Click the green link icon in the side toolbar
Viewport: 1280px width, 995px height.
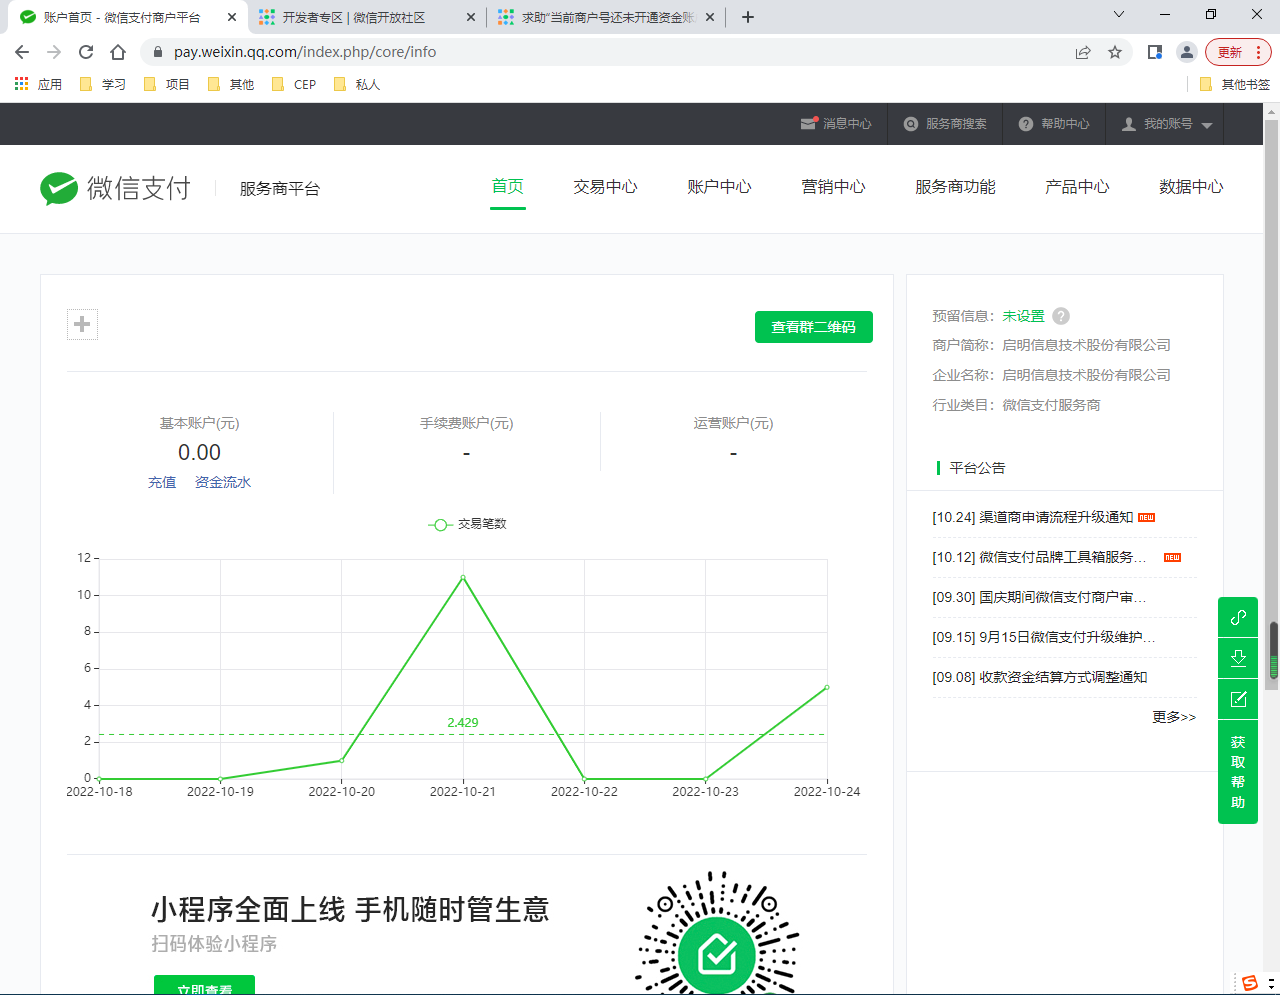pos(1238,617)
